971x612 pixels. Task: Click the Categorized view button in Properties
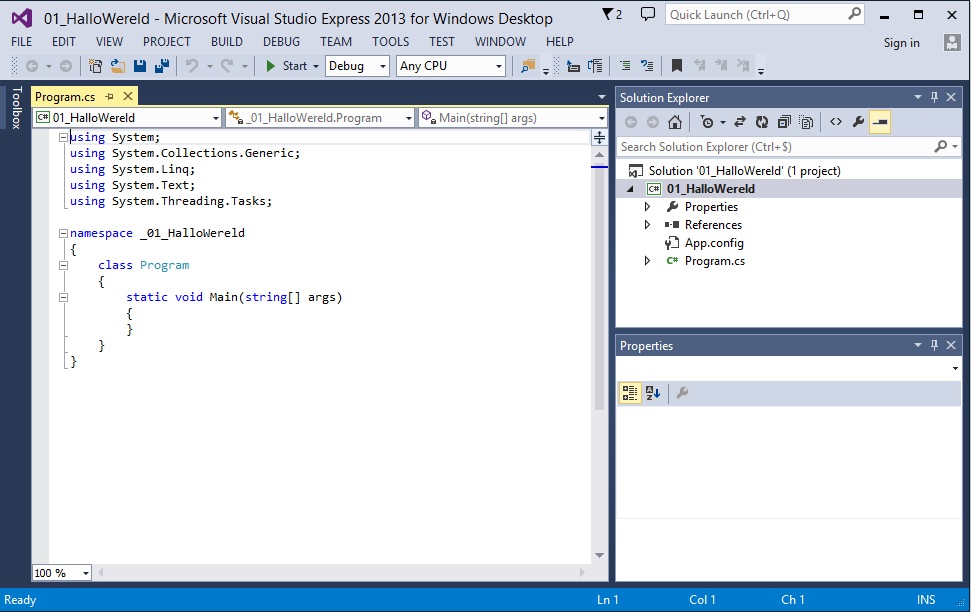[x=630, y=393]
